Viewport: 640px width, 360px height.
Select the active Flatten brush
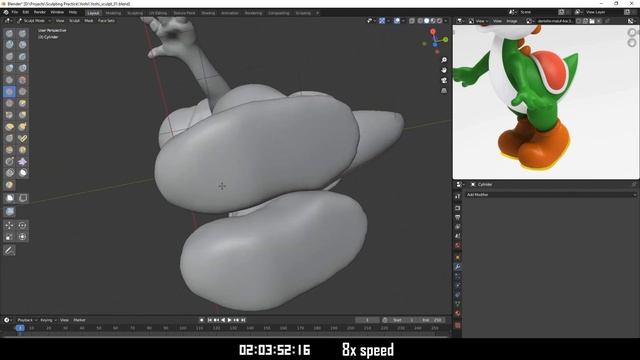tap(9, 91)
